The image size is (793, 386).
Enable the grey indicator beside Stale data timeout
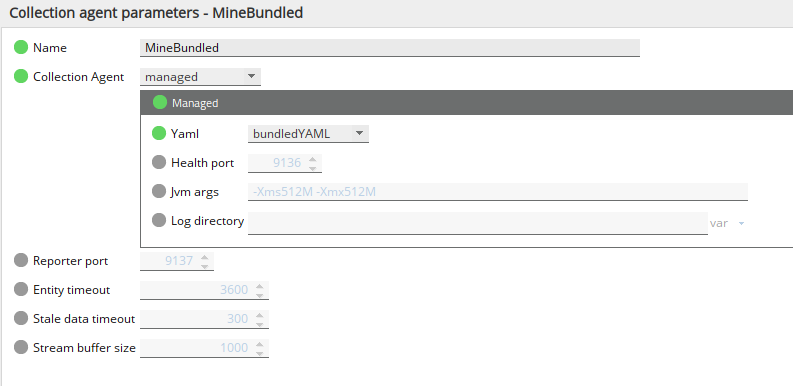pyautogui.click(x=21, y=319)
